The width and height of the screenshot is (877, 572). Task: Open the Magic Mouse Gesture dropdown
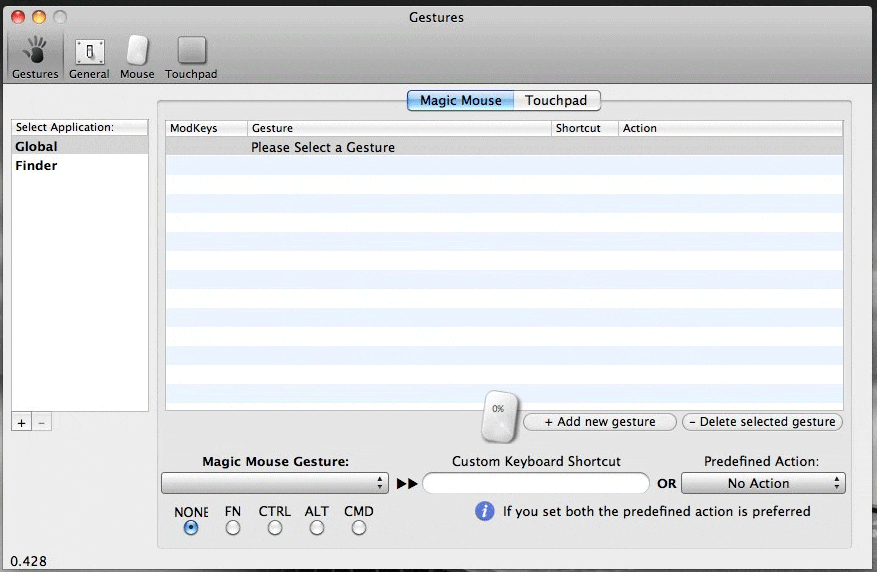coord(275,483)
